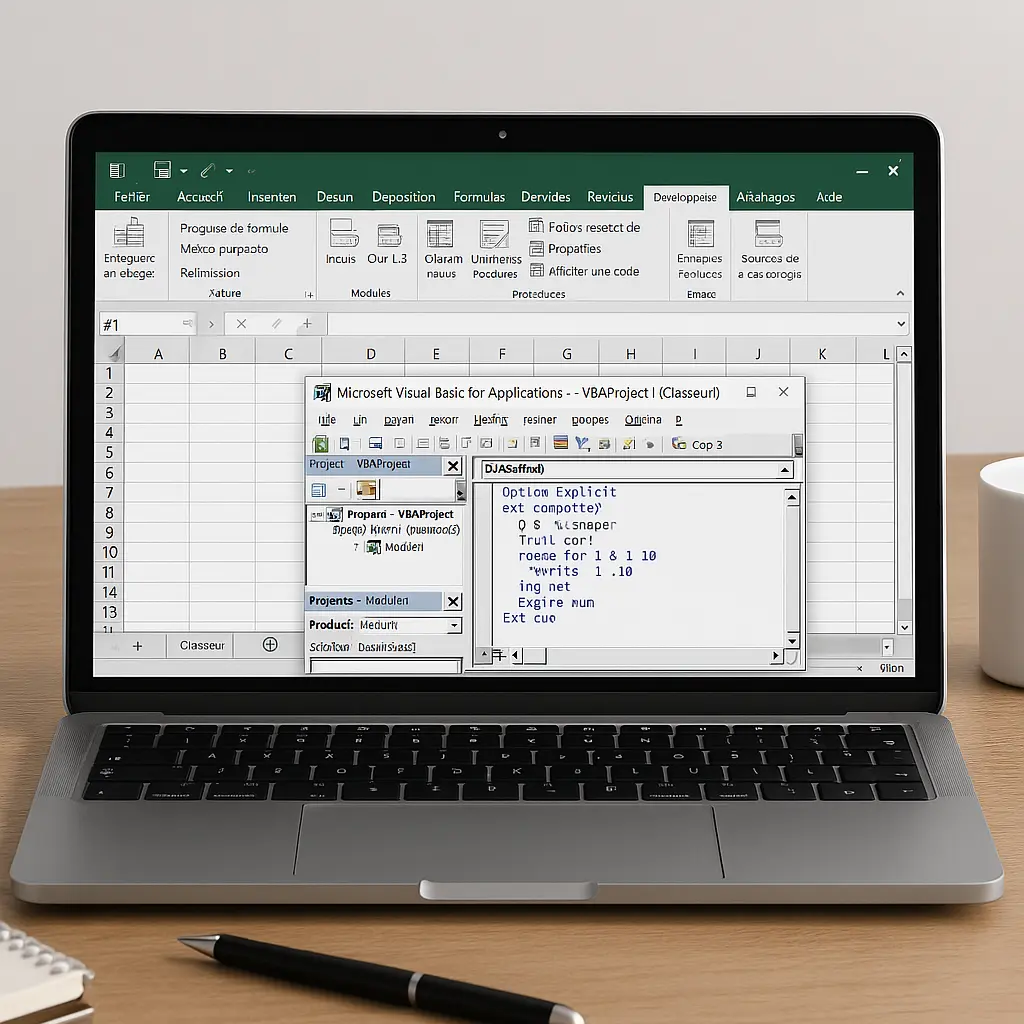
Task: Open the pen icon dropdown arrow in title bar
Action: click(229, 171)
